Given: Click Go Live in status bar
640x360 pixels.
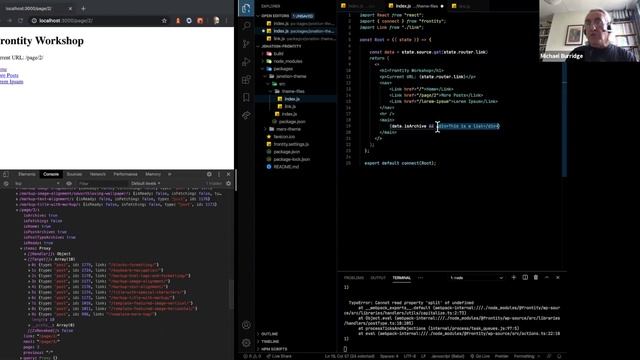Looking at the screenshot, I should coord(480,356).
